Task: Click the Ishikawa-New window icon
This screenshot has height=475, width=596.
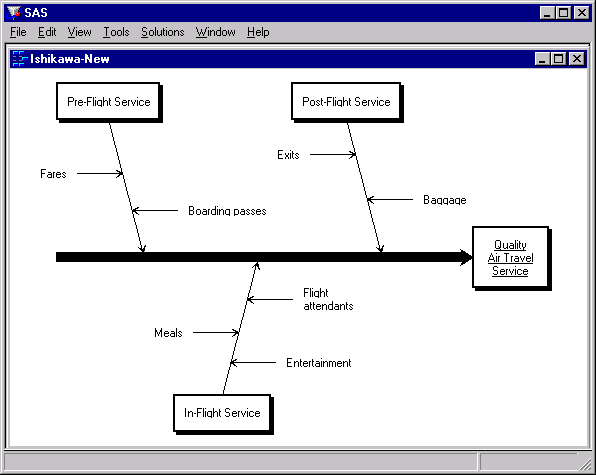Action: coord(19,59)
